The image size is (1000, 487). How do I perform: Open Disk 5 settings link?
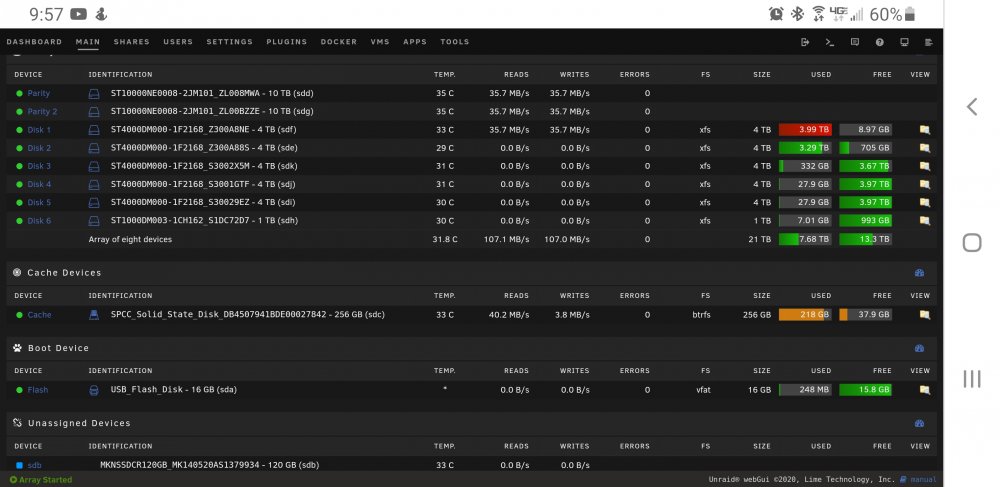point(39,203)
